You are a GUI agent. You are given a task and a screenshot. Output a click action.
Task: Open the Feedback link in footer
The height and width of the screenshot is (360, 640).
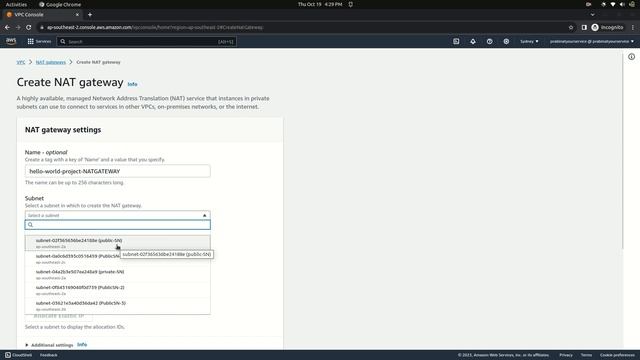tap(49, 355)
